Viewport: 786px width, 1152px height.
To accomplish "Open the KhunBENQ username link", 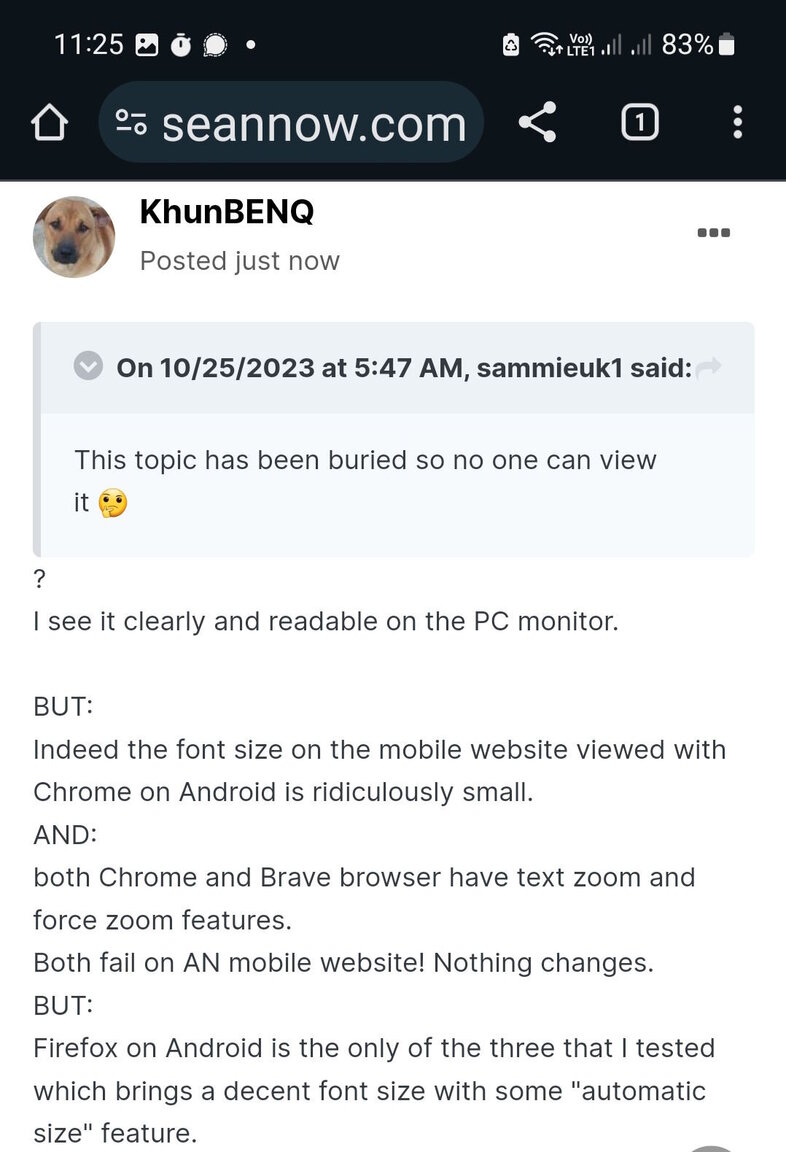I will 227,212.
